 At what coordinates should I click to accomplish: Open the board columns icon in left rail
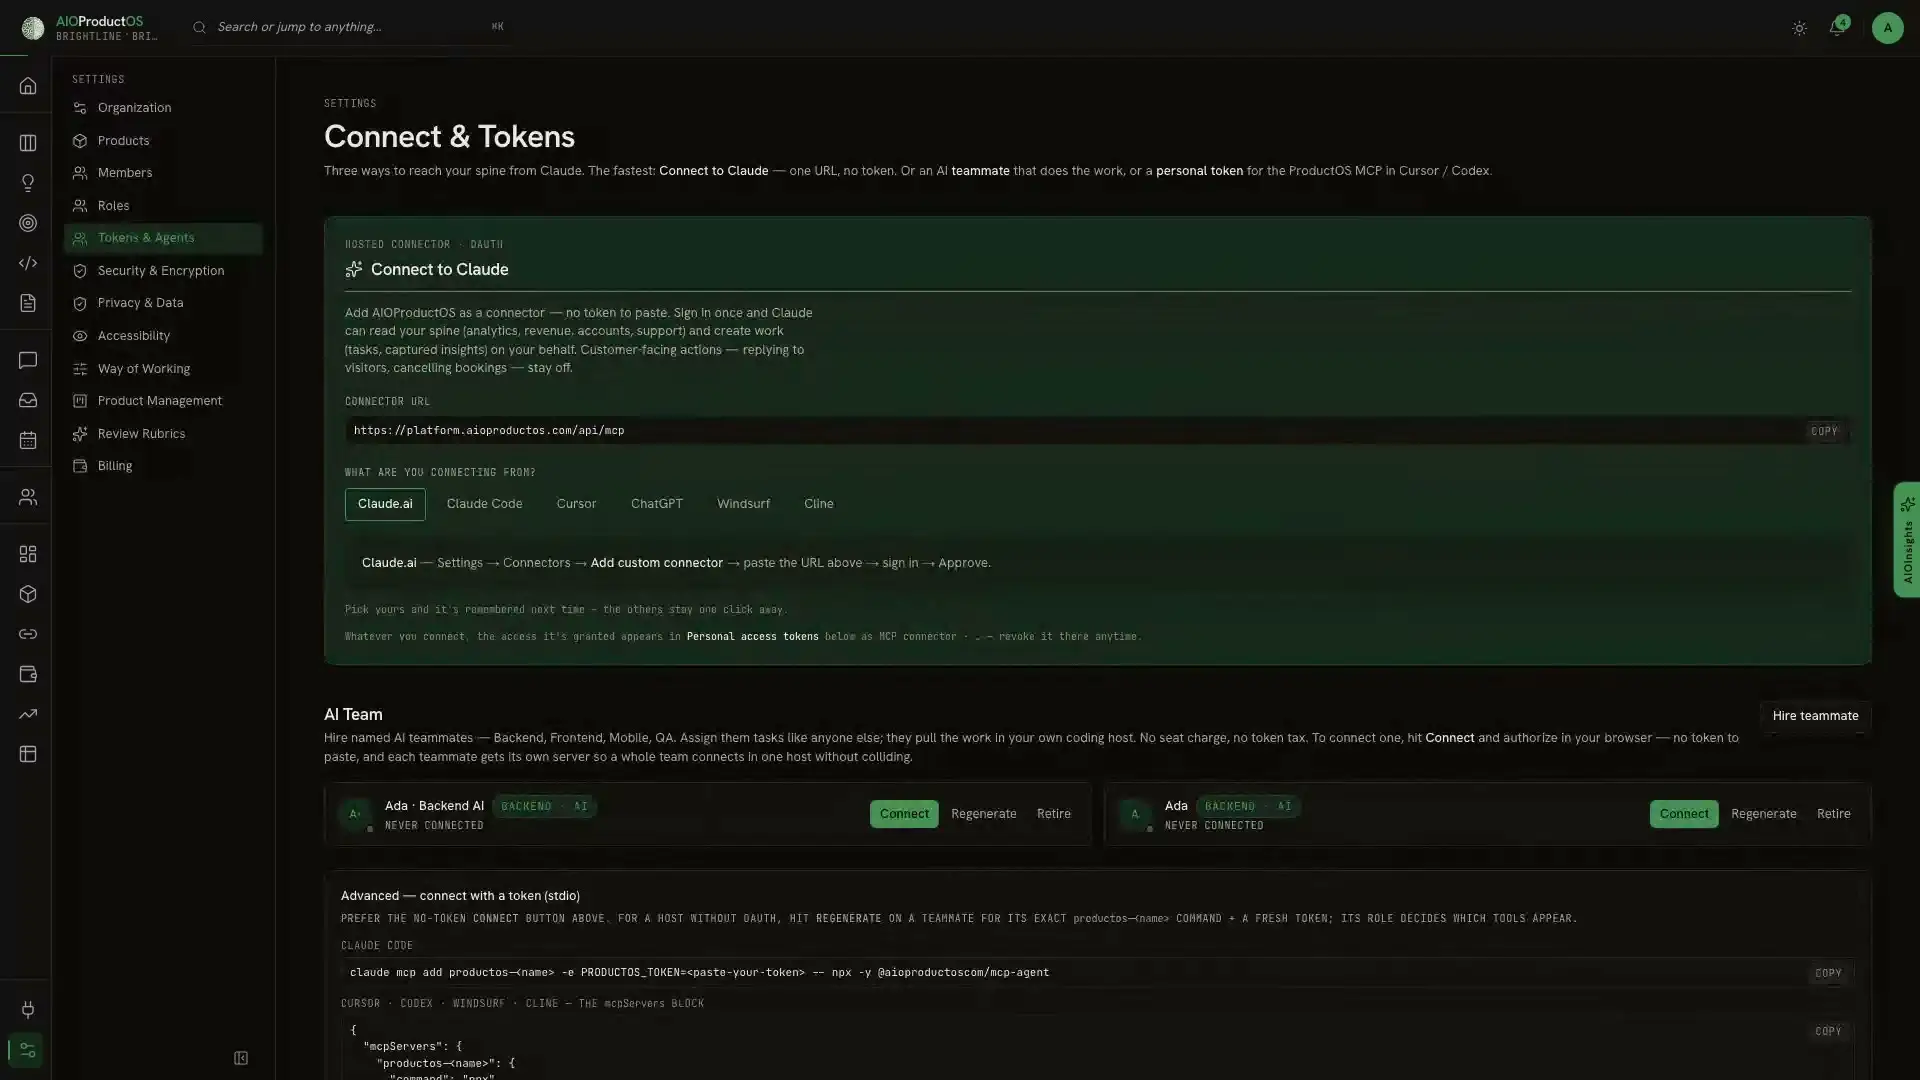pyautogui.click(x=28, y=143)
